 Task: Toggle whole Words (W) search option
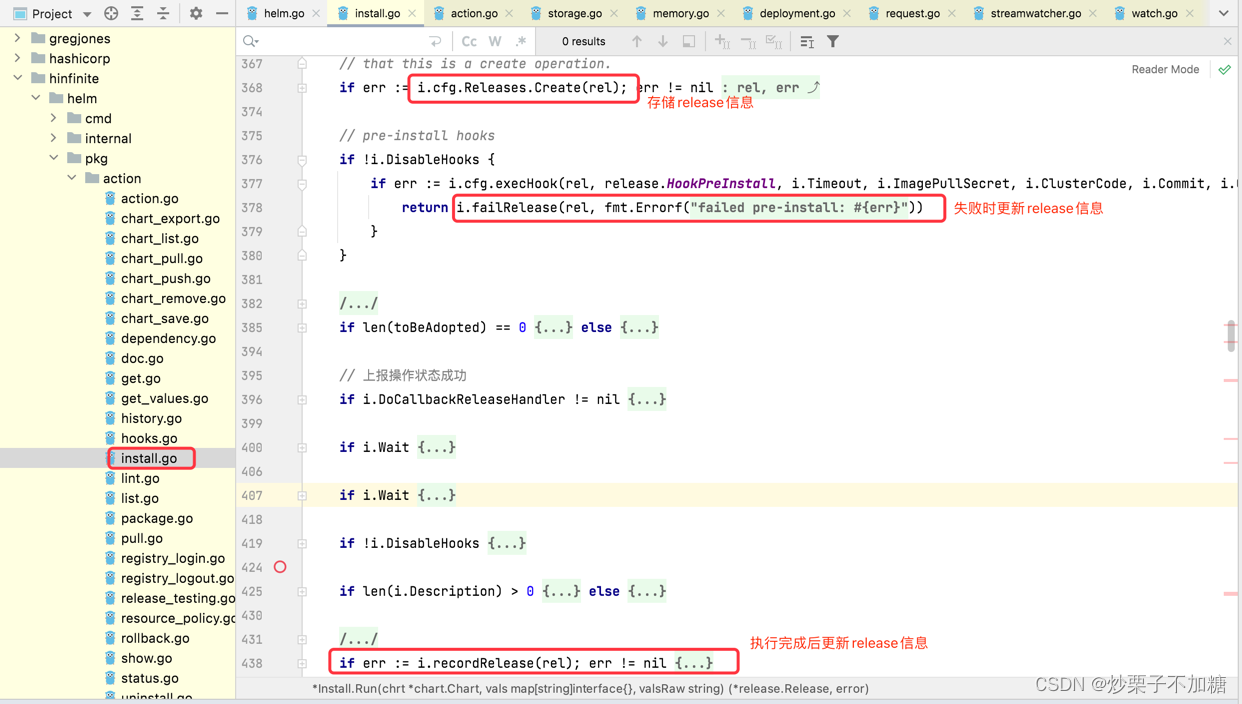click(495, 42)
